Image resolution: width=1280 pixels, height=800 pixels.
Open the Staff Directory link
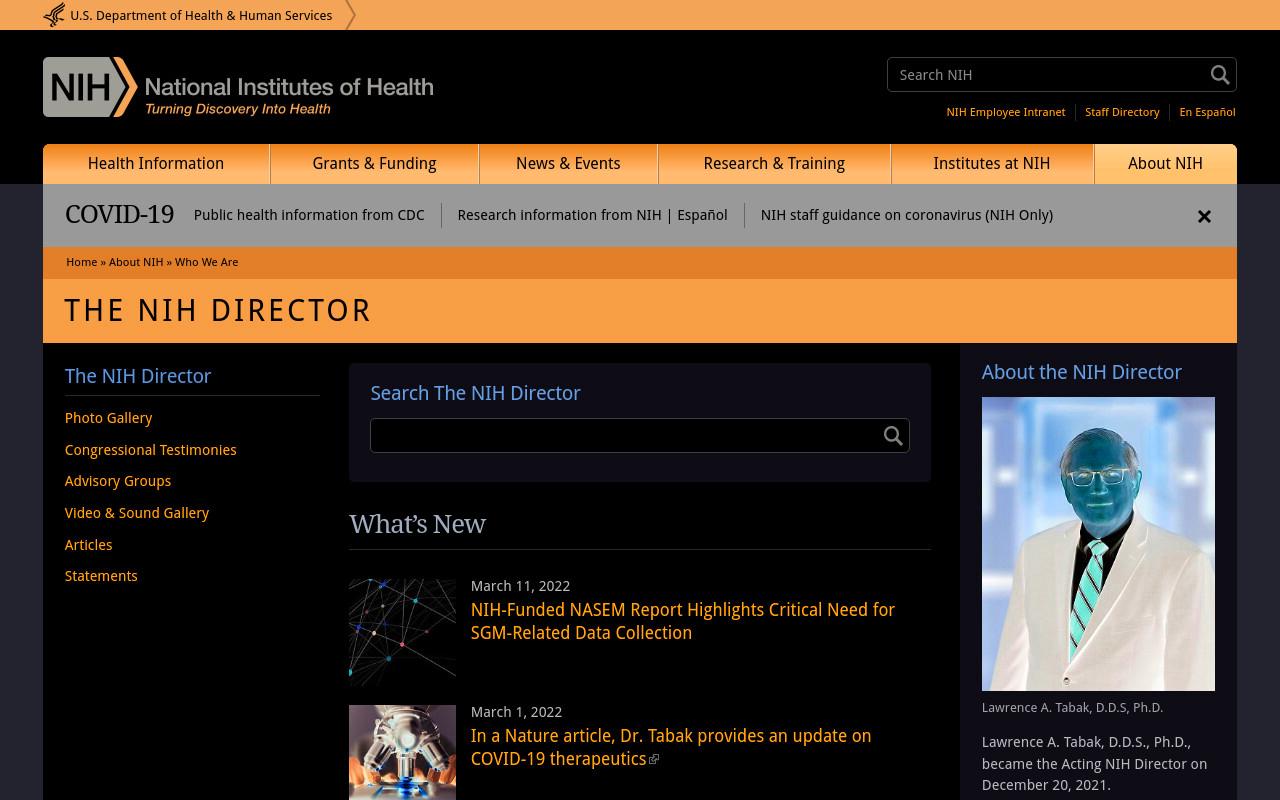pyautogui.click(x=1122, y=112)
